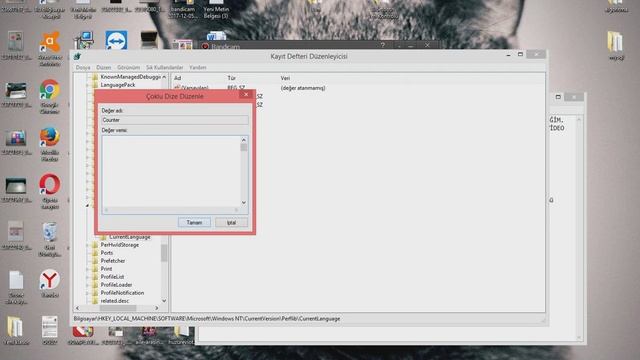Click the key tree vertical scroll thumb
Screen dimensions: 640x360
[x=164, y=253]
